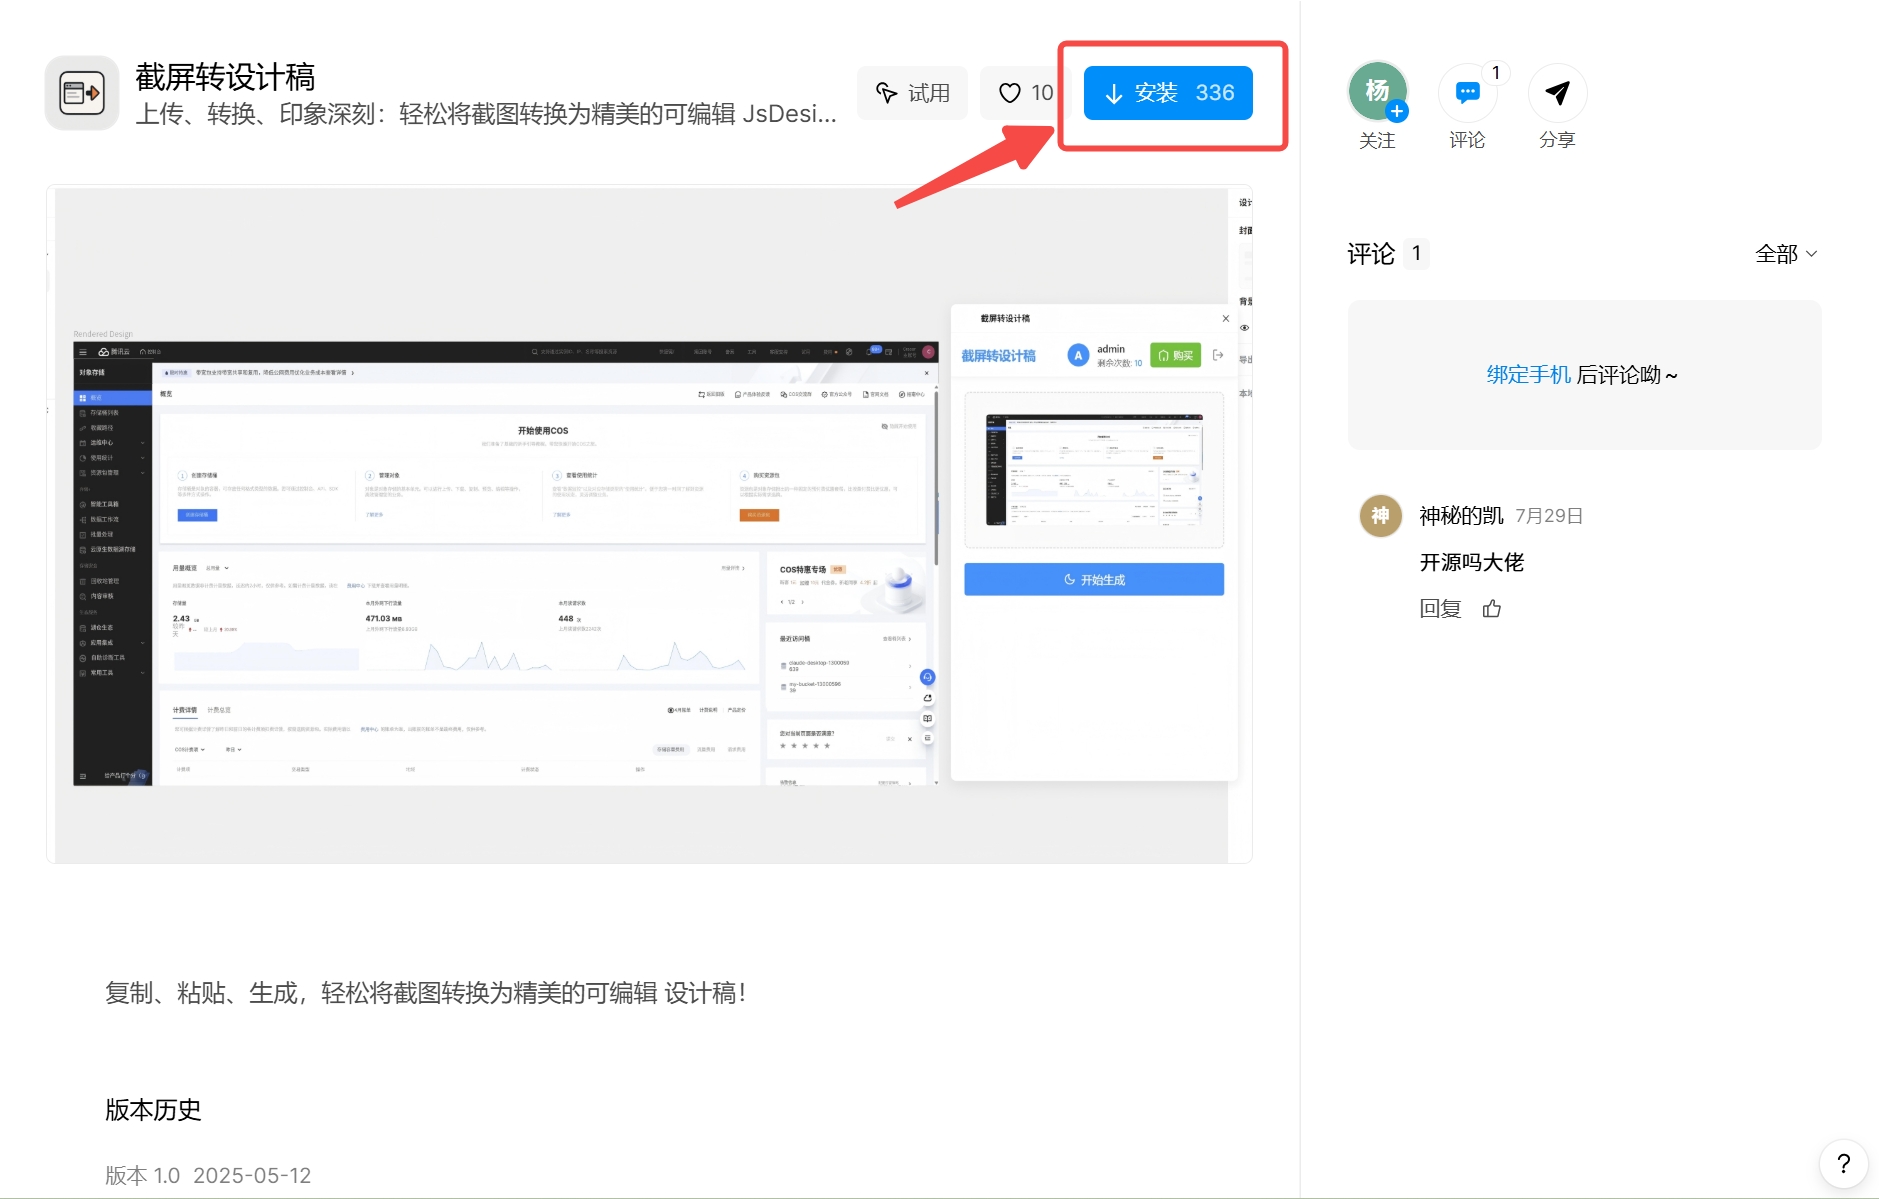The width and height of the screenshot is (1879, 1199).
Task: Thumbs-up the 开源吗大佬 comment
Action: tap(1492, 609)
